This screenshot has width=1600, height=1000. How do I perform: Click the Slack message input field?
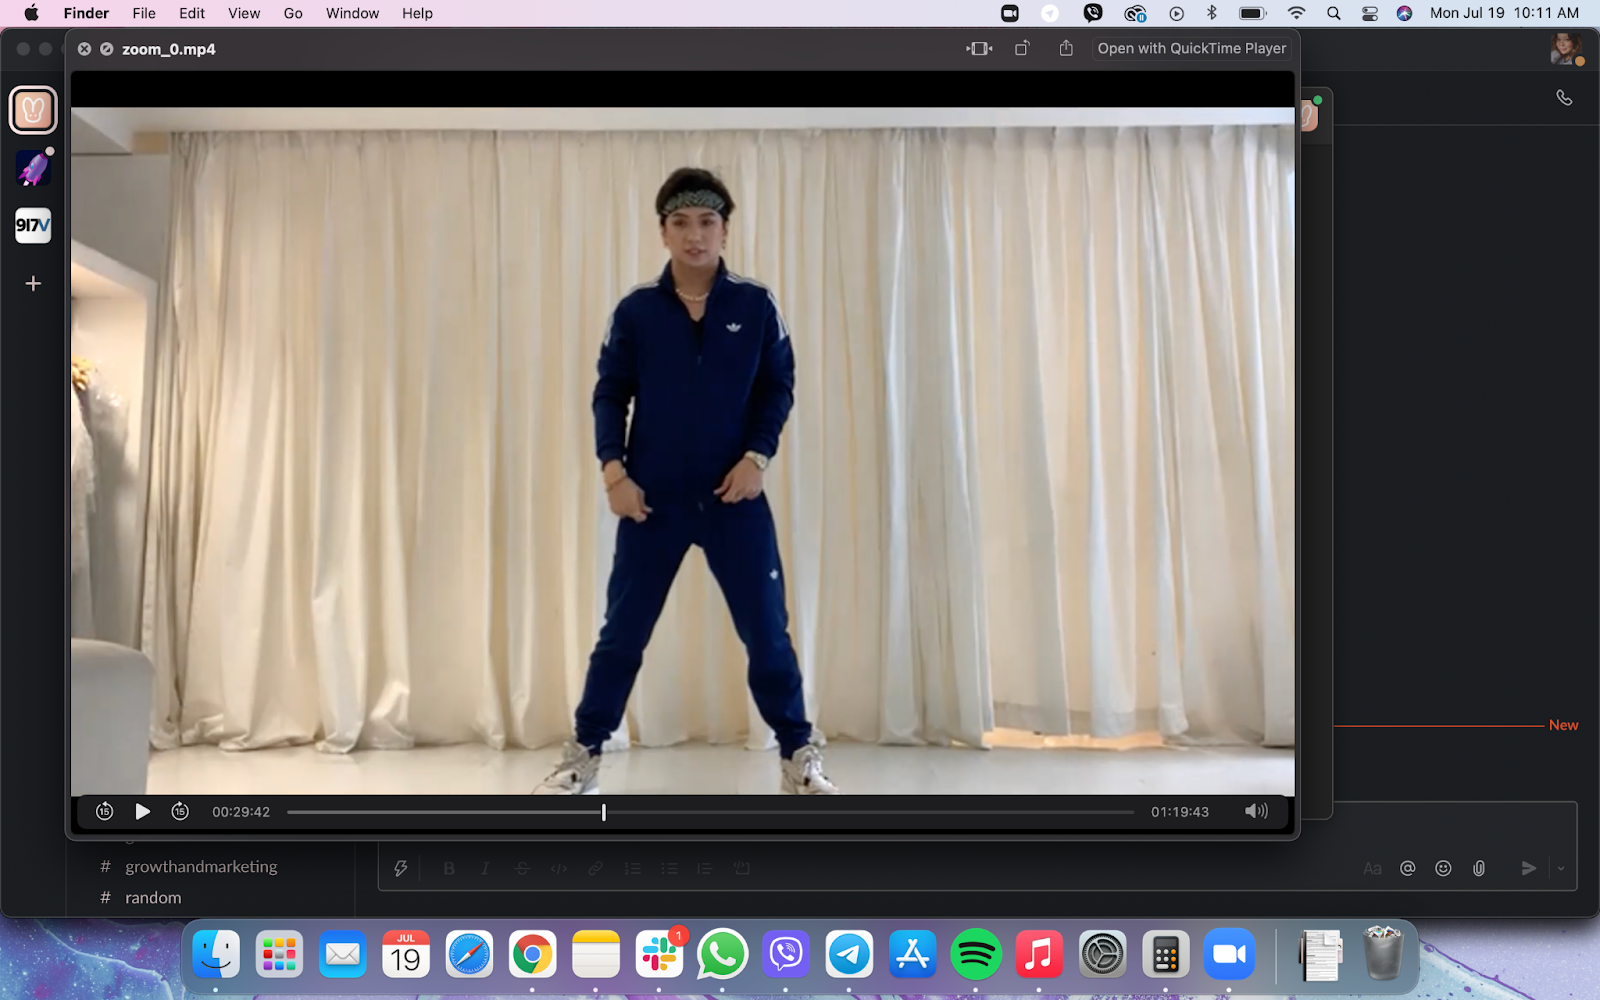pos(977,823)
